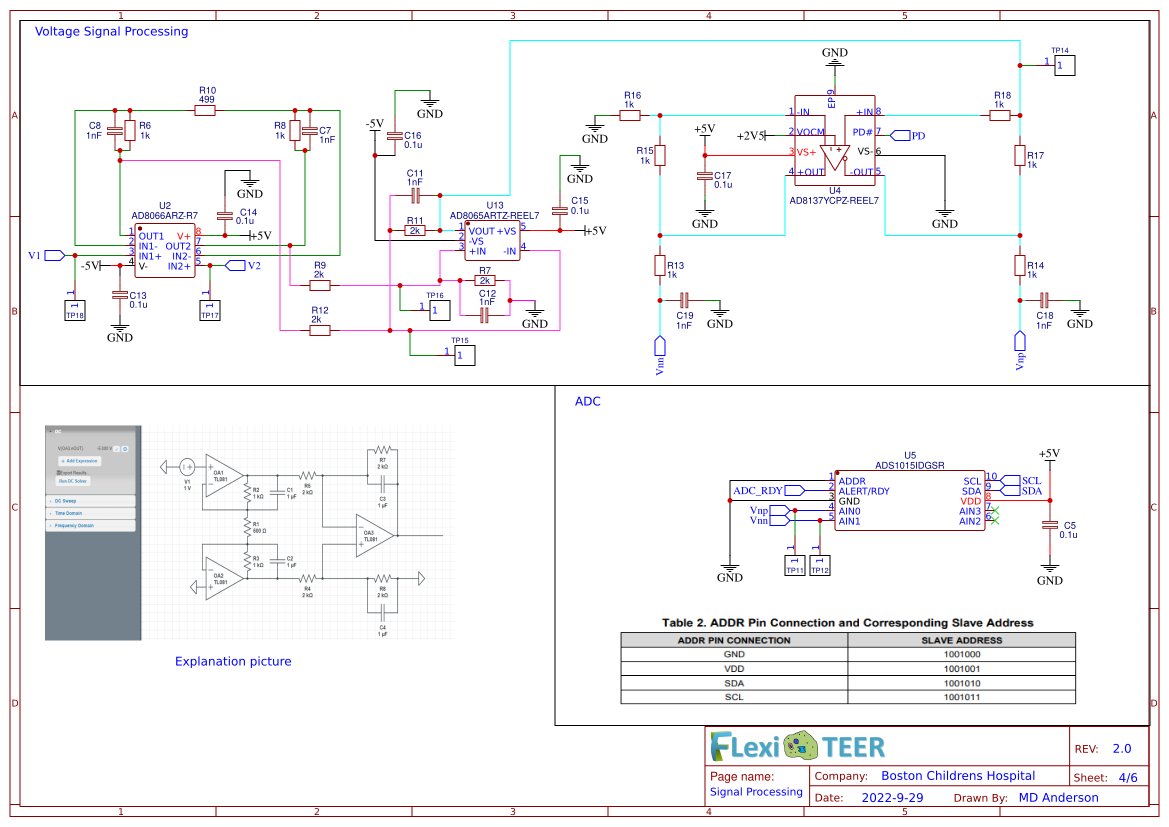Open the Export Results link
This screenshot has width=1169, height=827.
point(74,472)
